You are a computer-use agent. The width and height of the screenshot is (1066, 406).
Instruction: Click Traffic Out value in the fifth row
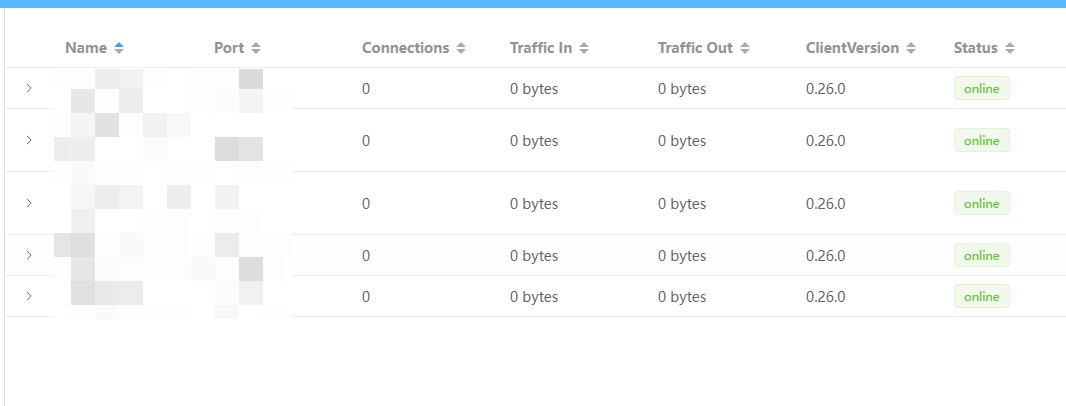coord(682,297)
